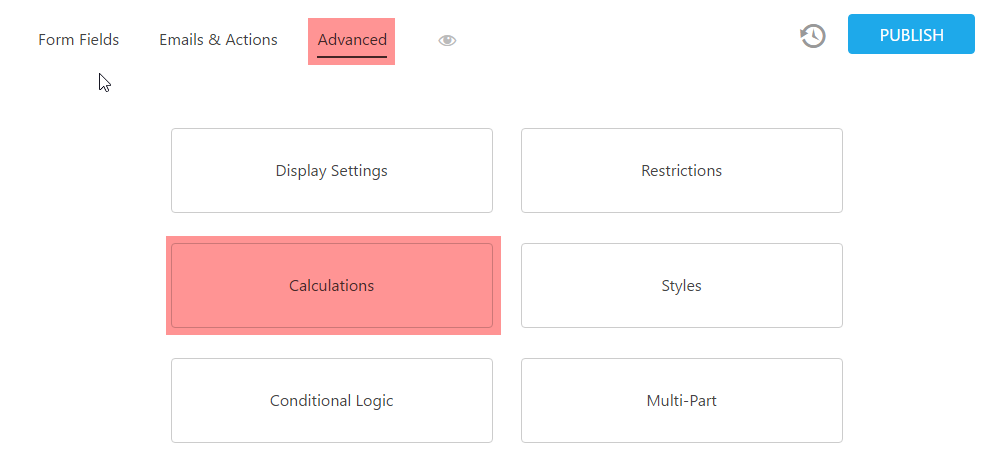
Task: Open the revision history clock icon
Action: coord(813,36)
